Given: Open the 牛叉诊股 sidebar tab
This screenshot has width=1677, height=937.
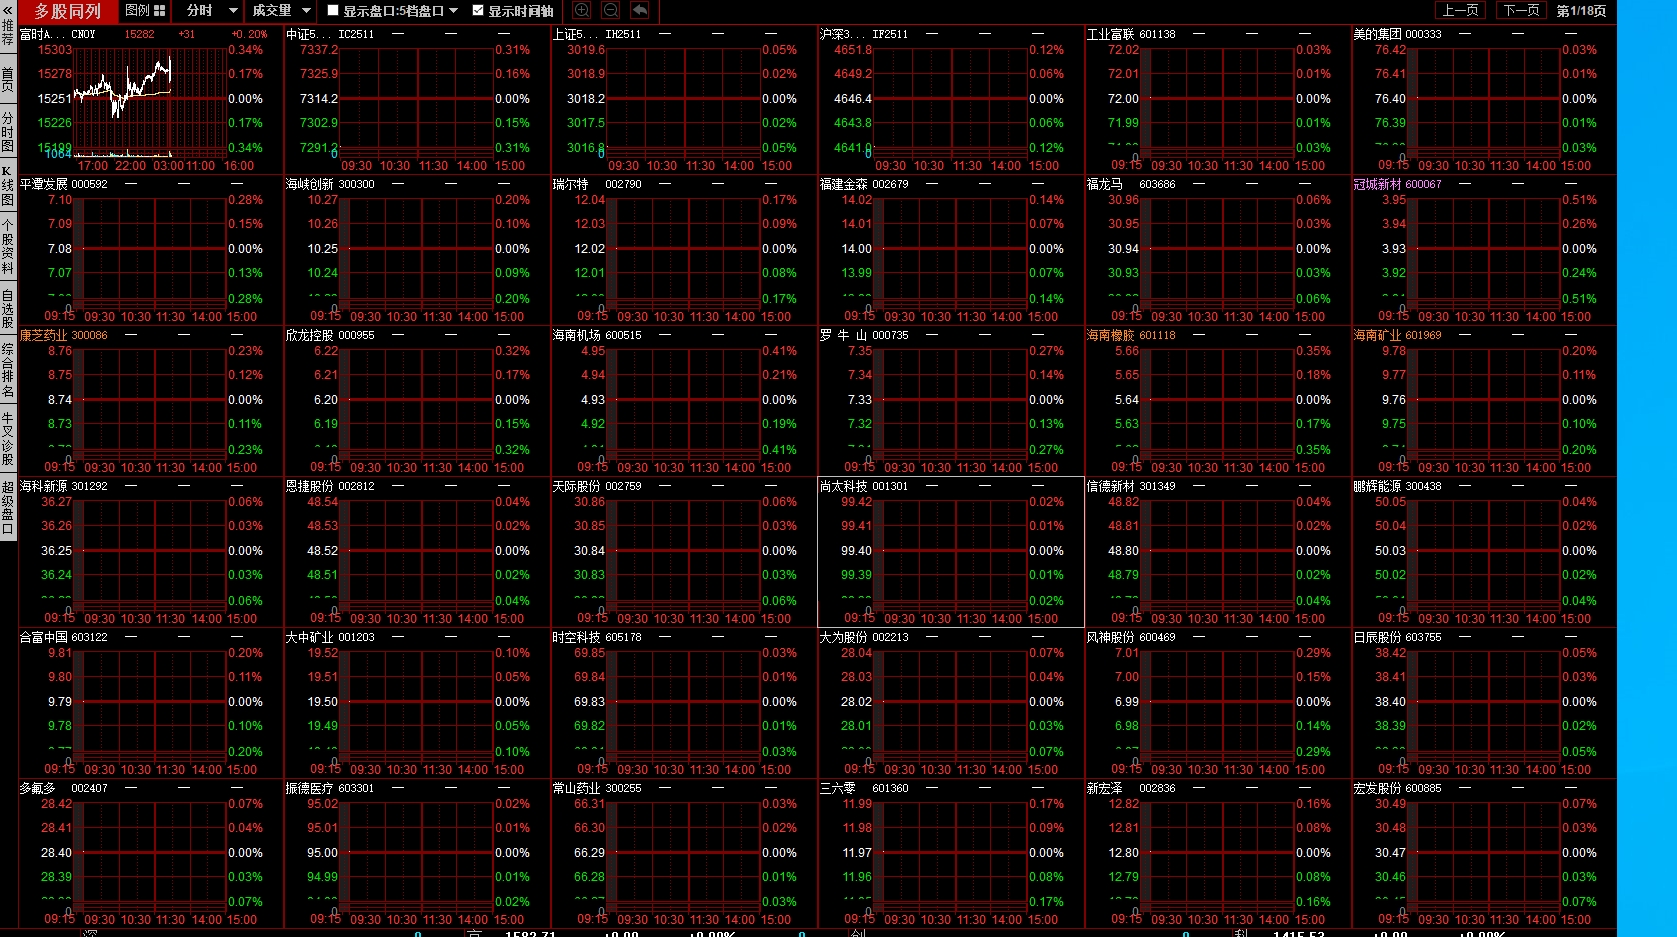Looking at the screenshot, I should [8, 439].
